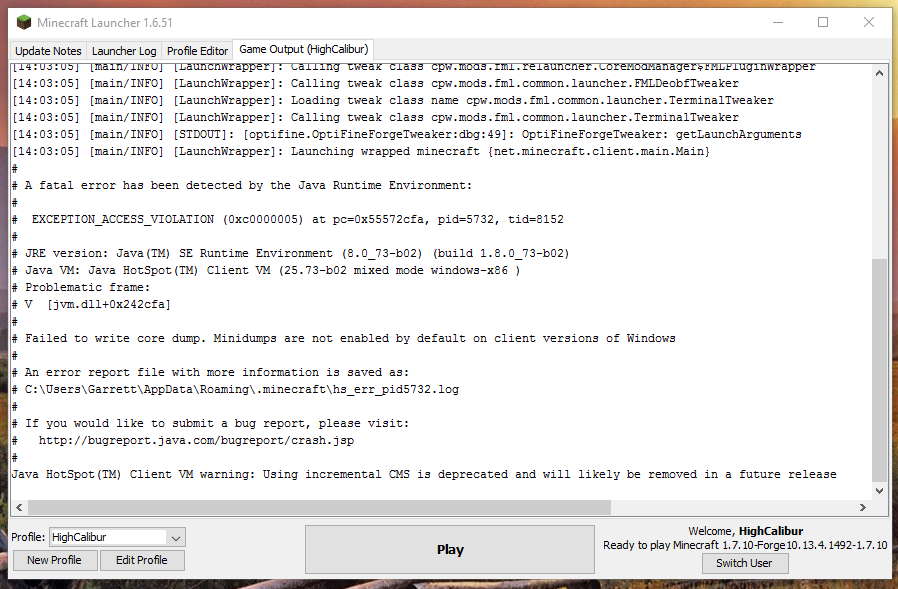Click the 'Loading tweak class name' log line
The width and height of the screenshot is (898, 589).
(393, 100)
